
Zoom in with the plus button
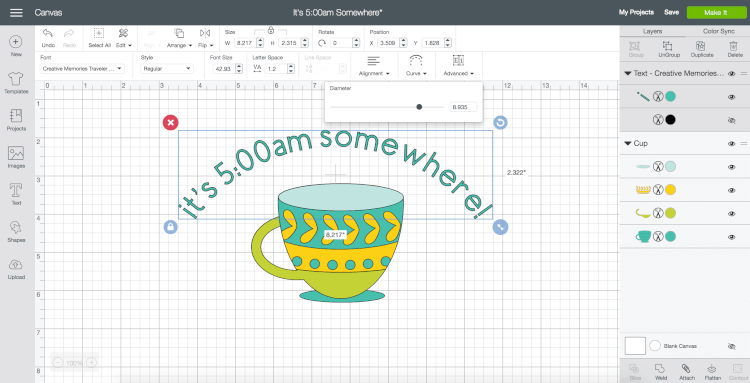click(91, 363)
